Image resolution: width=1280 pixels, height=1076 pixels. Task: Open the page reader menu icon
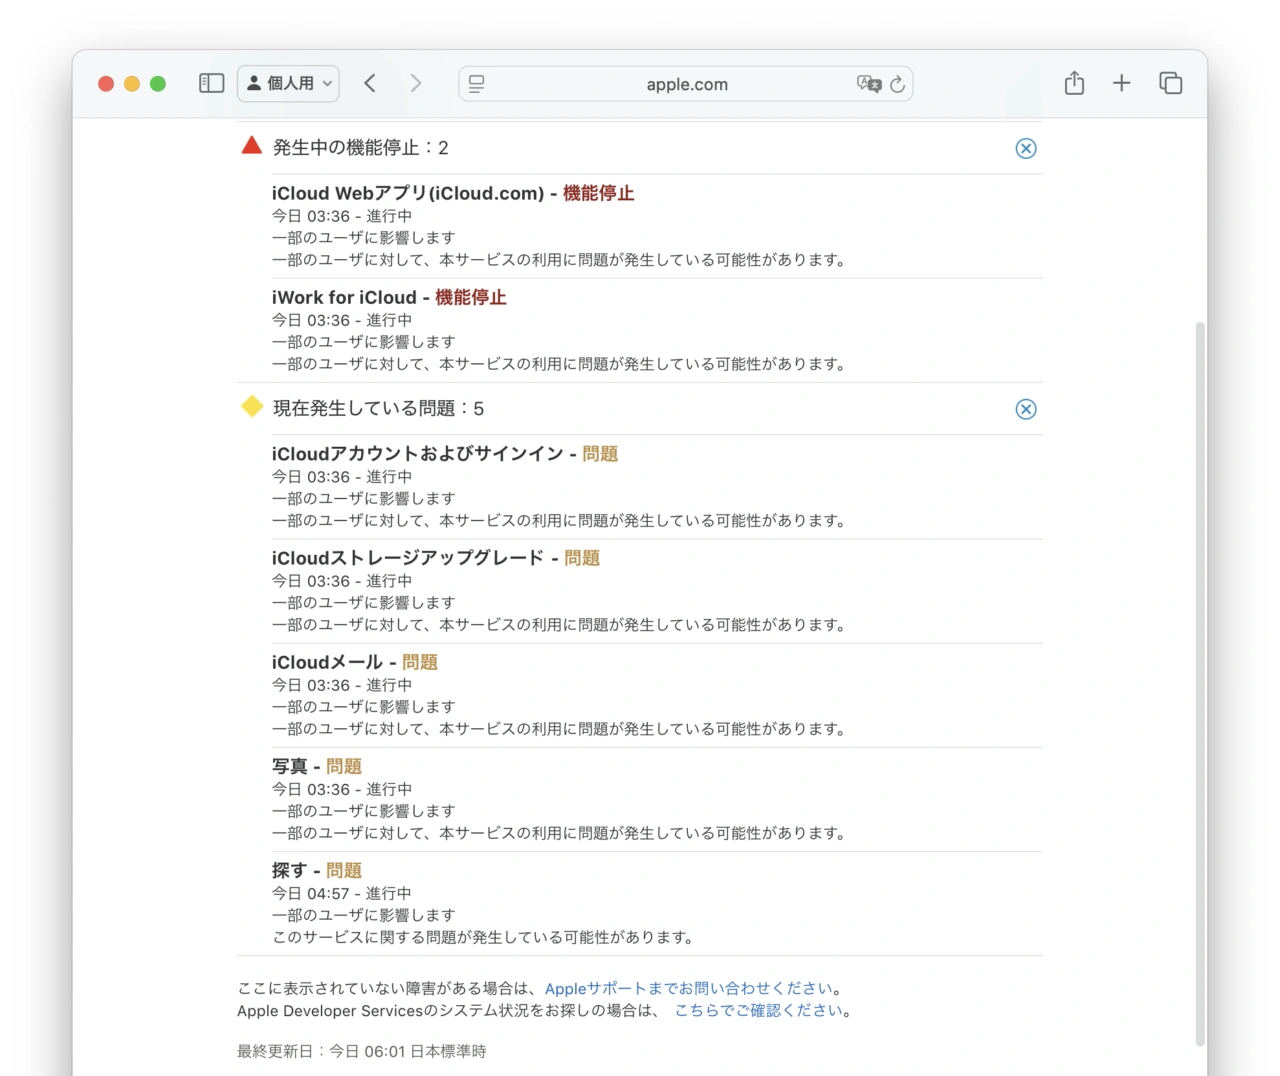click(477, 84)
